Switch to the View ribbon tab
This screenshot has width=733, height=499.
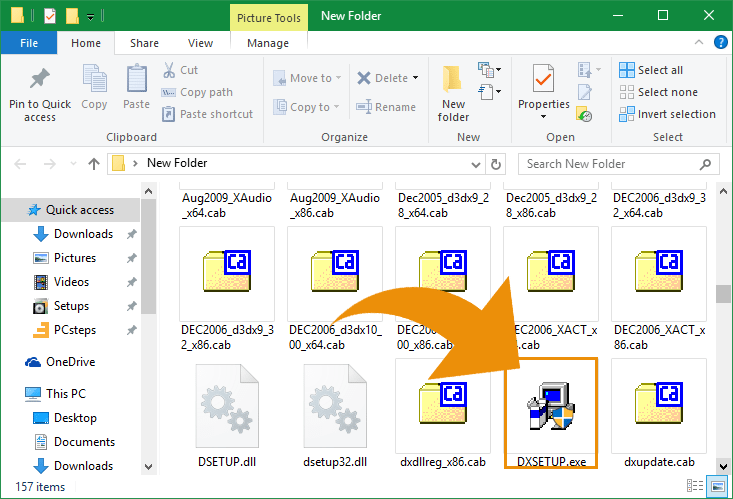tap(200, 43)
